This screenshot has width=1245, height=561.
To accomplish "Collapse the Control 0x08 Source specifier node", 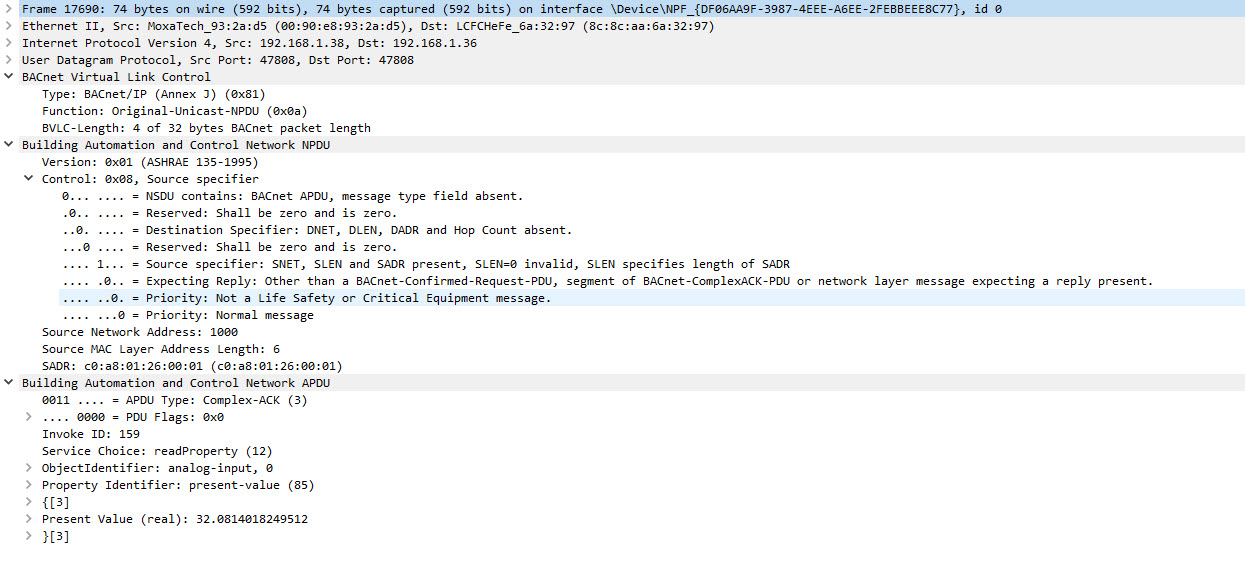I will [29, 179].
